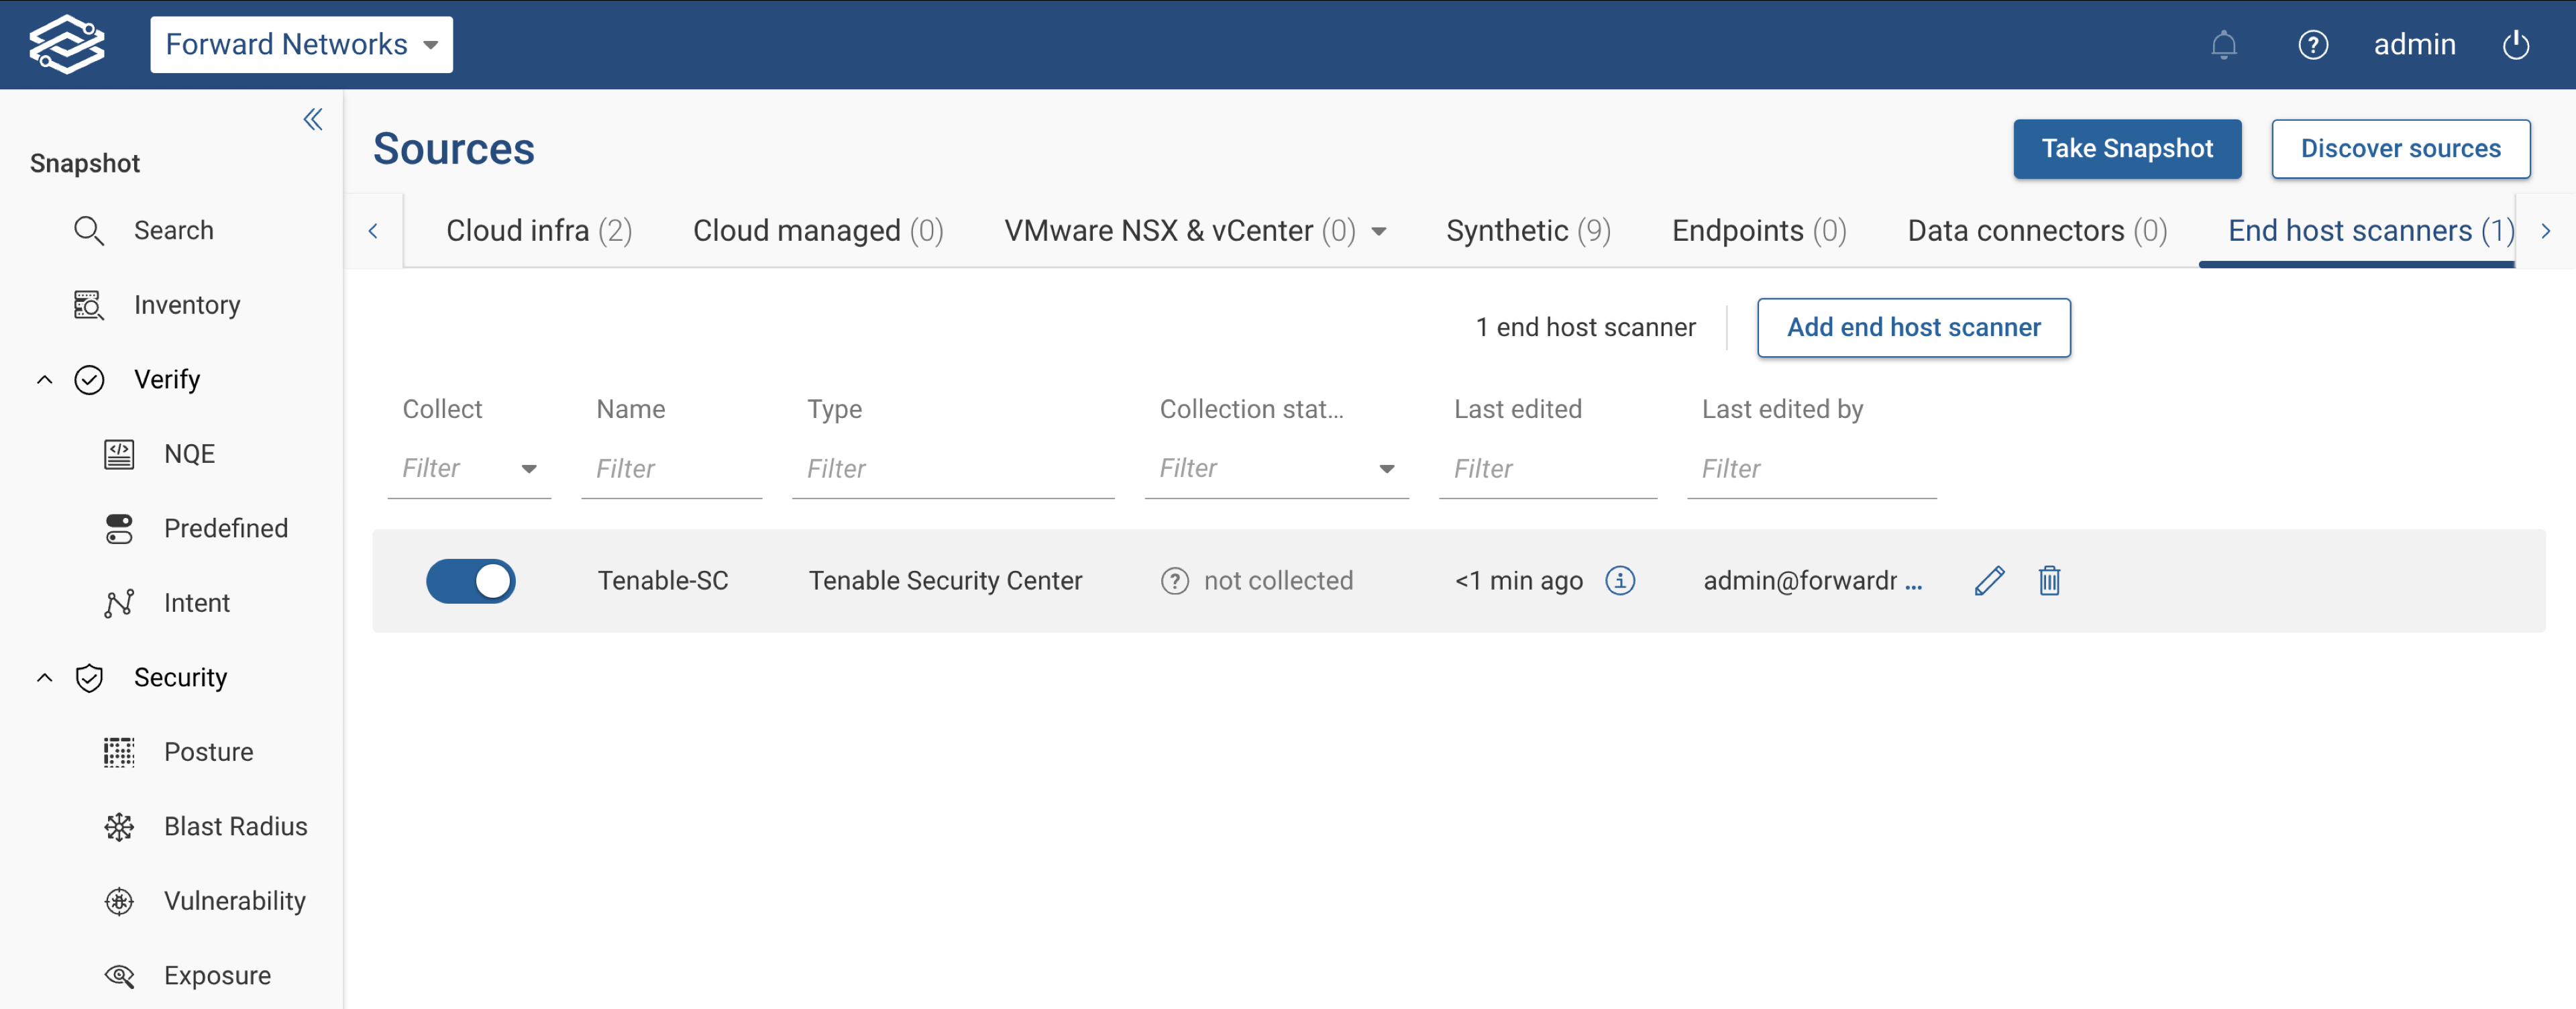Screen dimensions: 2576x1009
Task: Click the Name filter input field
Action: click(671, 468)
